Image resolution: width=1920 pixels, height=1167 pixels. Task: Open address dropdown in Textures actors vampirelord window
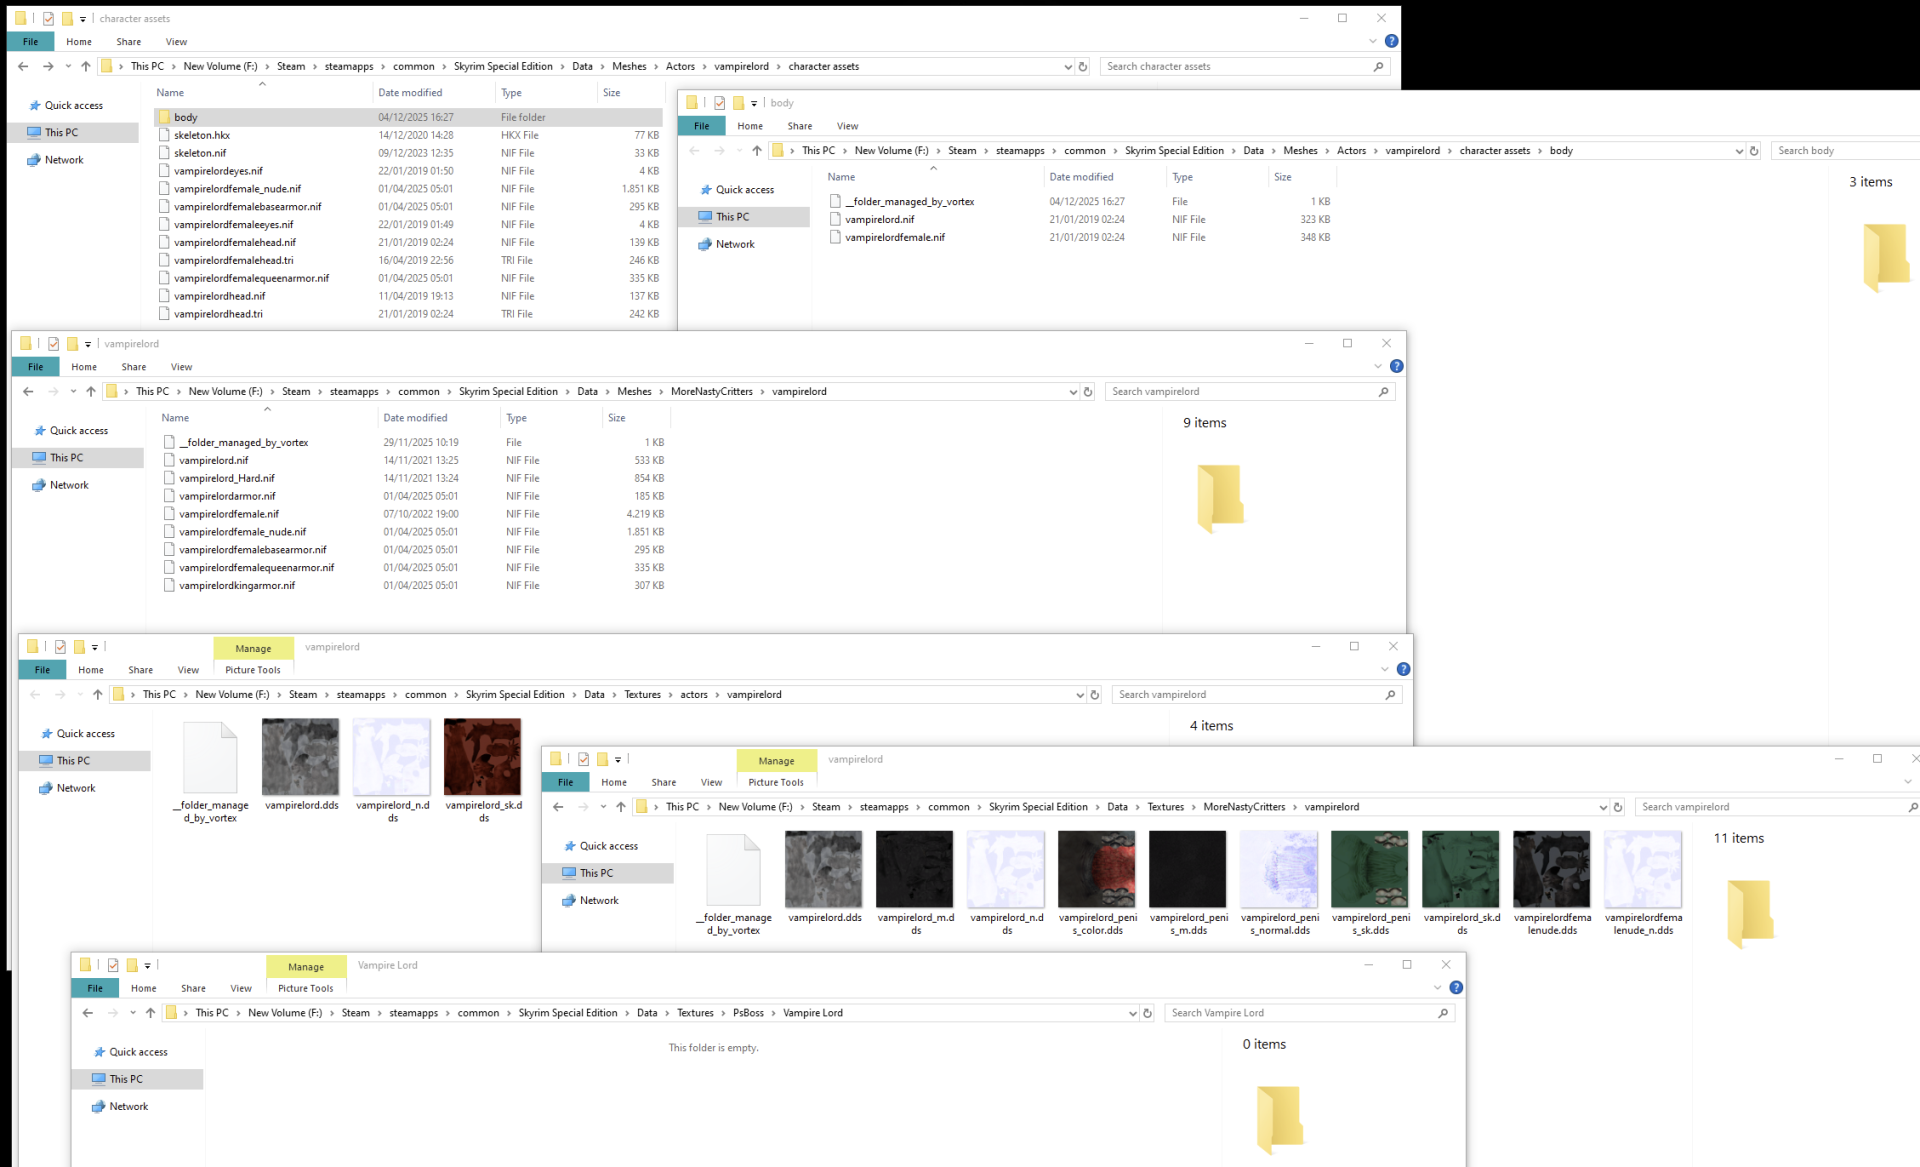(x=1080, y=695)
